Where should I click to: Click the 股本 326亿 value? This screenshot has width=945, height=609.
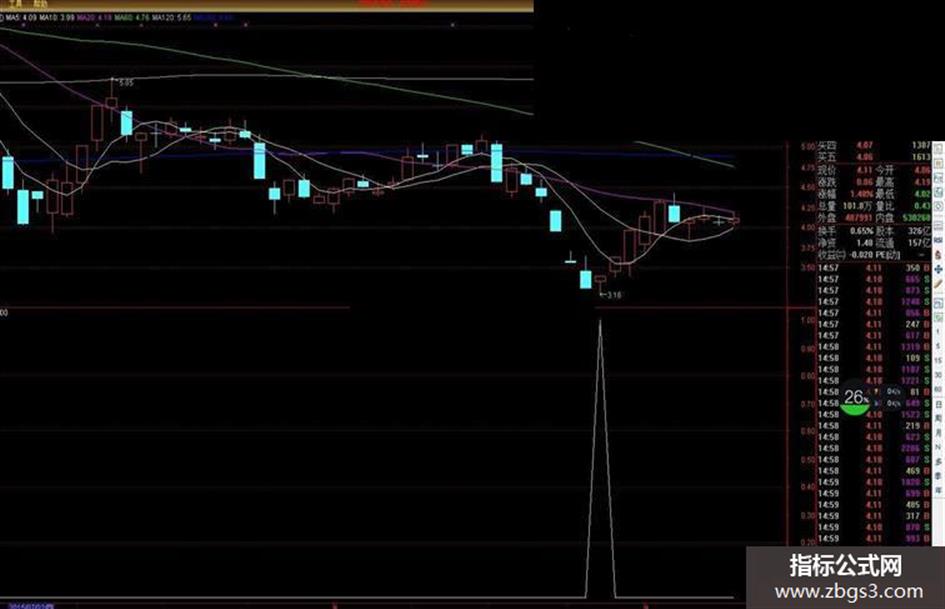(919, 231)
